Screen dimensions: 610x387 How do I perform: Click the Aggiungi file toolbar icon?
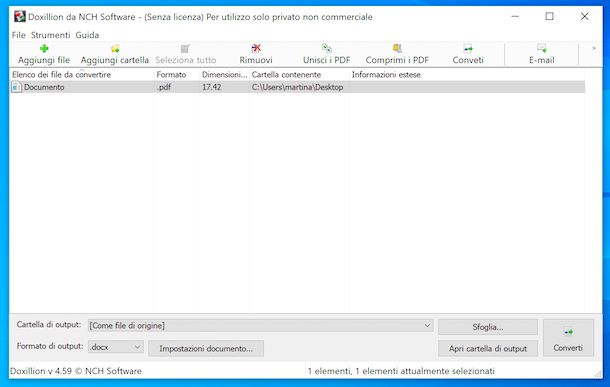pyautogui.click(x=44, y=49)
